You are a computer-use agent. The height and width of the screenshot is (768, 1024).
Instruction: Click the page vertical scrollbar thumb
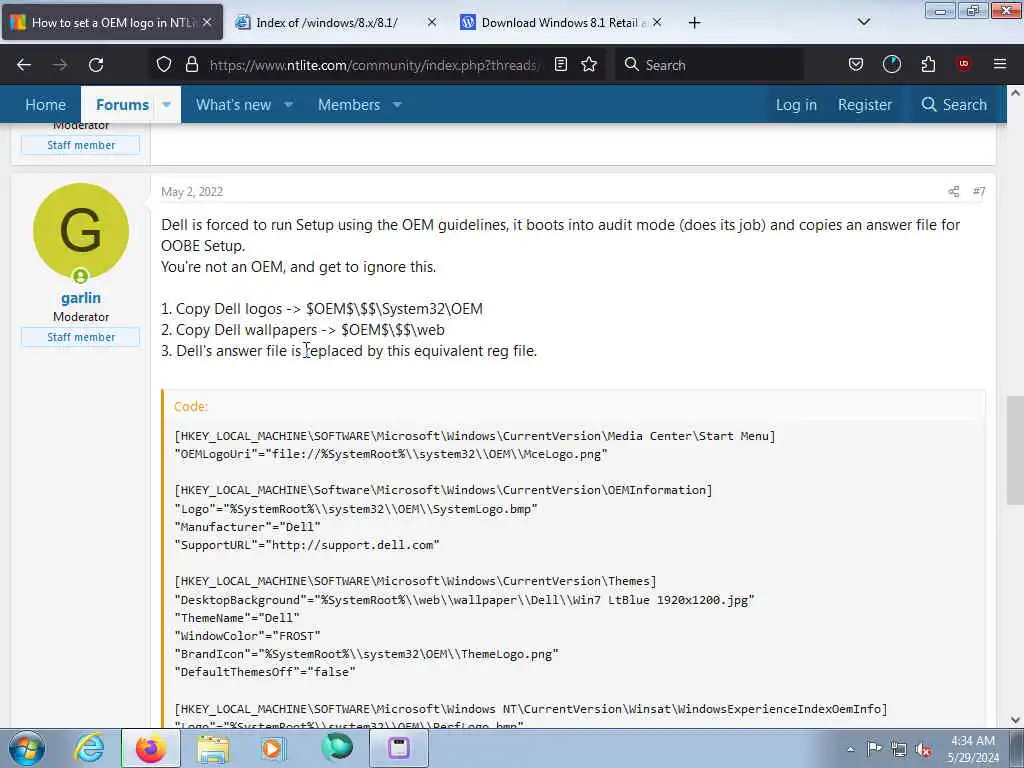(1015, 451)
